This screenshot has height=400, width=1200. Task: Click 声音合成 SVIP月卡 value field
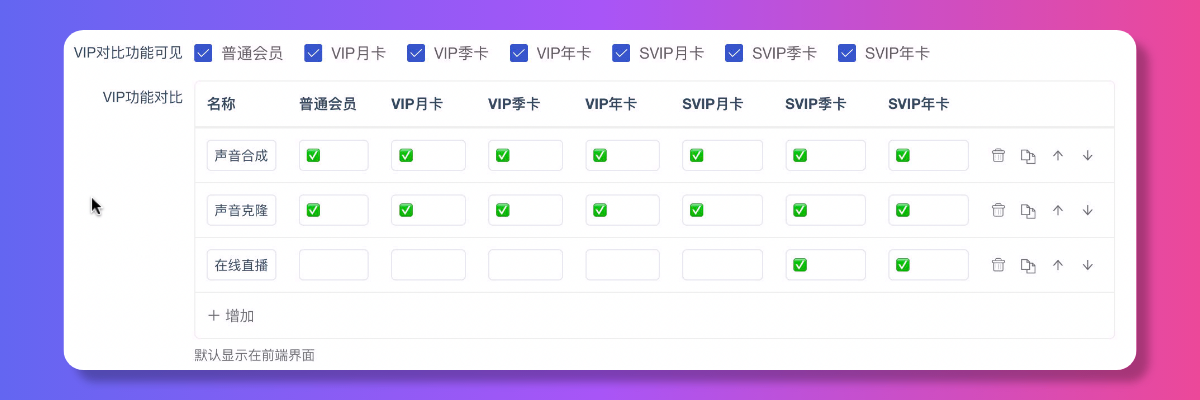pos(722,155)
